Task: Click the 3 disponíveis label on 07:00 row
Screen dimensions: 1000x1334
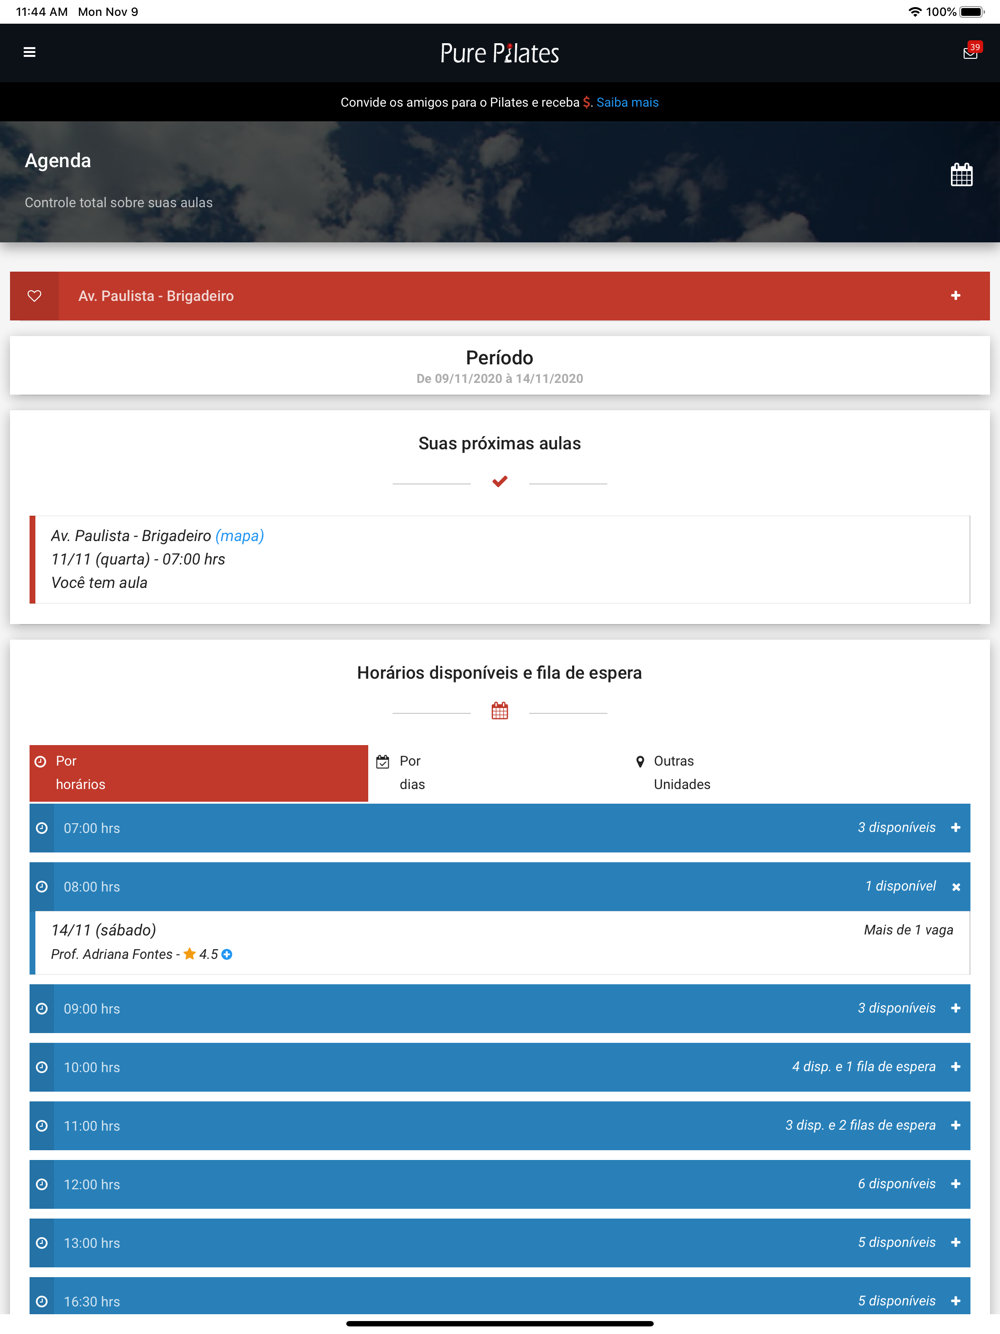Action: tap(897, 828)
